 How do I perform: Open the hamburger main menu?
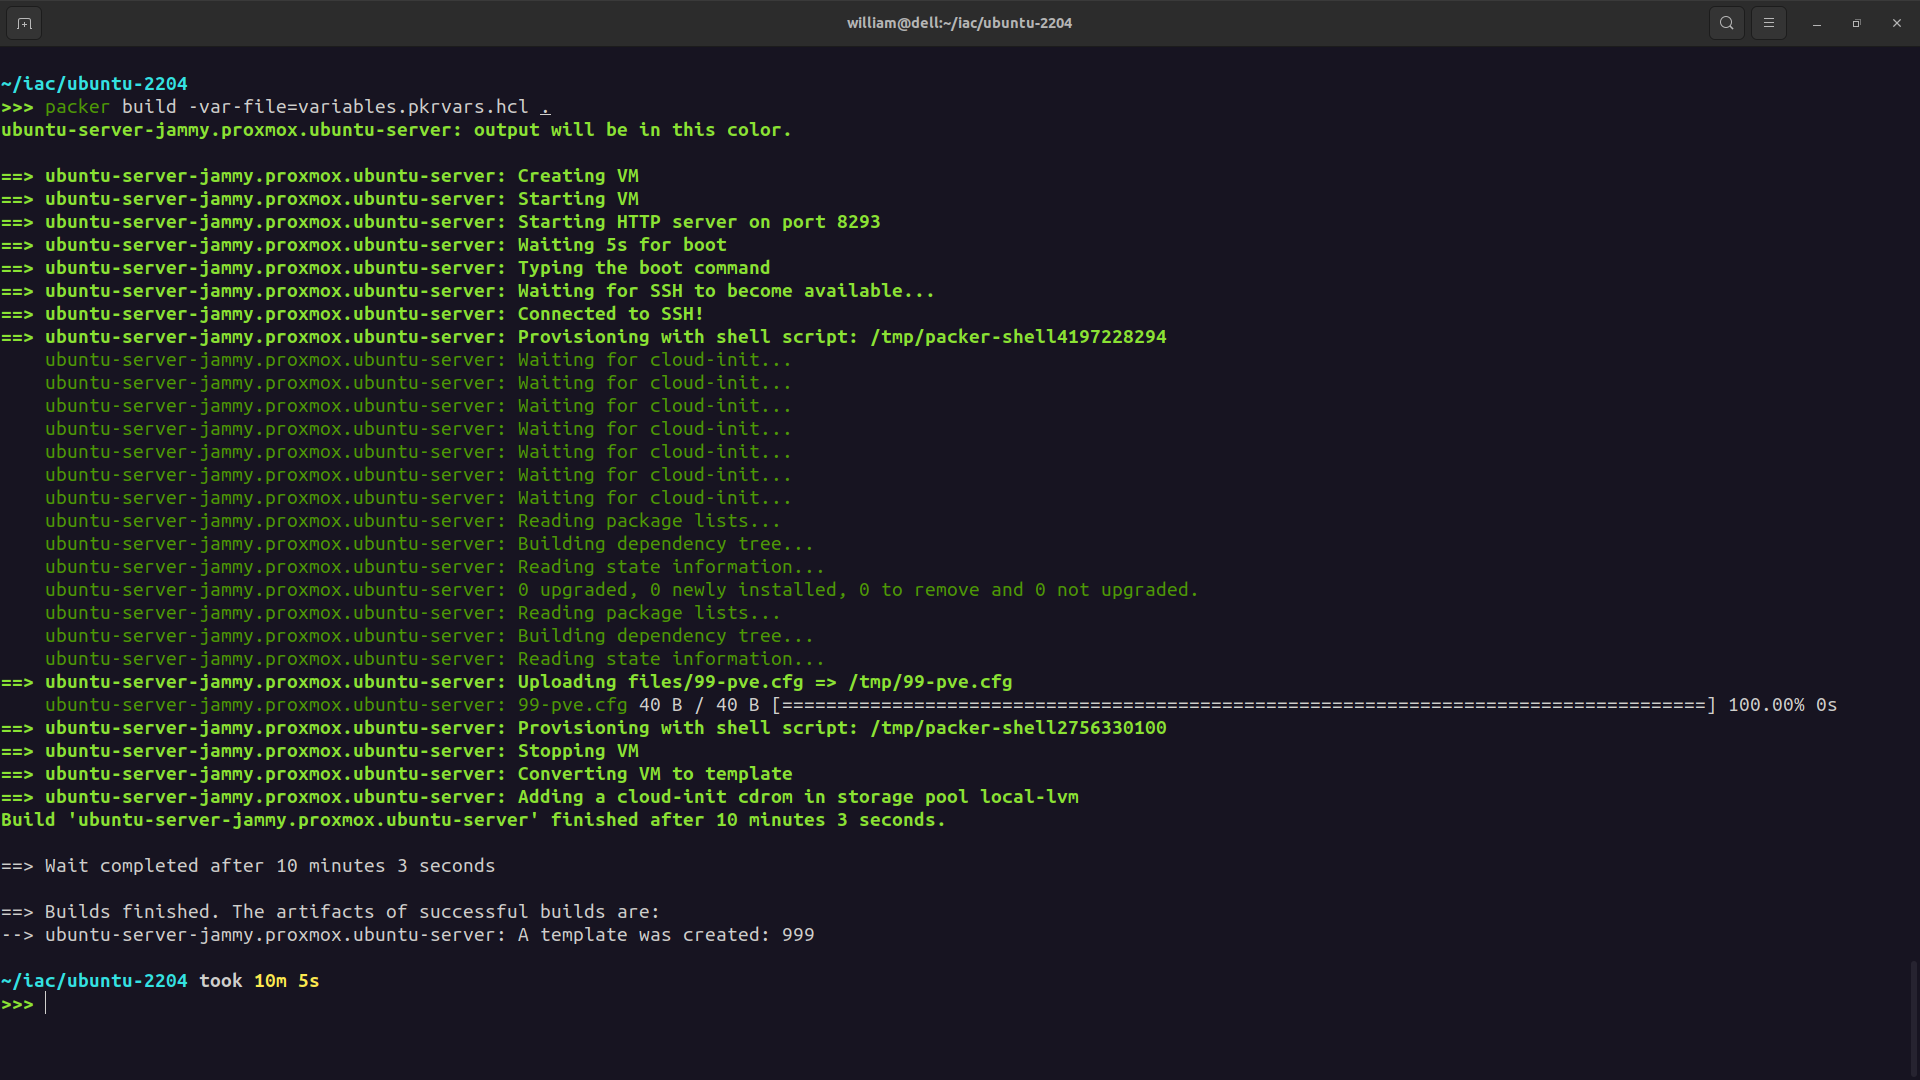click(x=1768, y=23)
